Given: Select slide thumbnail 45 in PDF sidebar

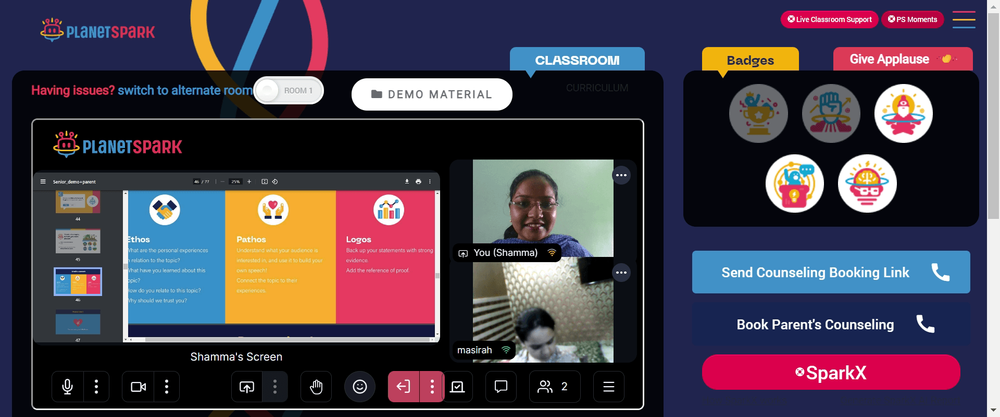Looking at the screenshot, I should pyautogui.click(x=77, y=242).
